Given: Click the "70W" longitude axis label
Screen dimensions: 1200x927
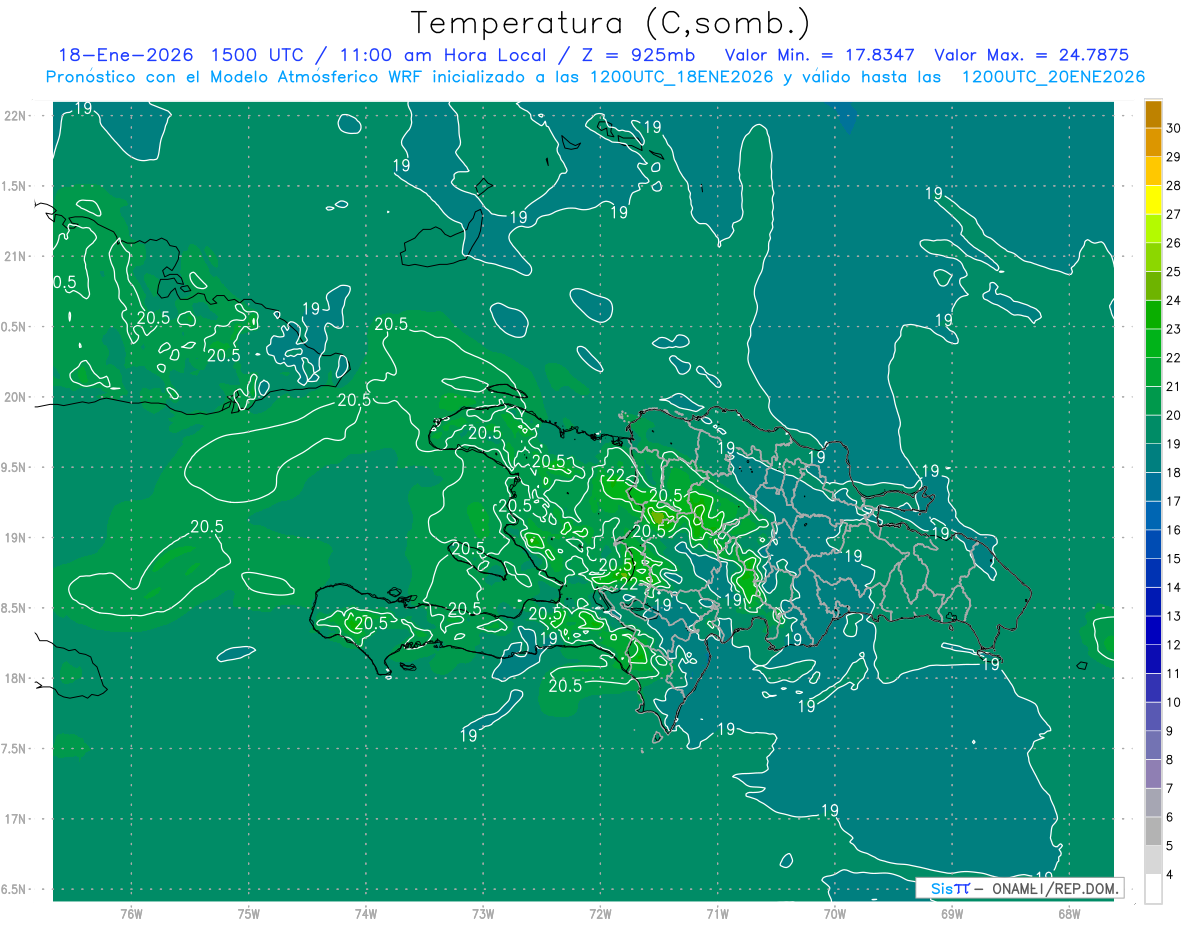Looking at the screenshot, I should coord(835,914).
